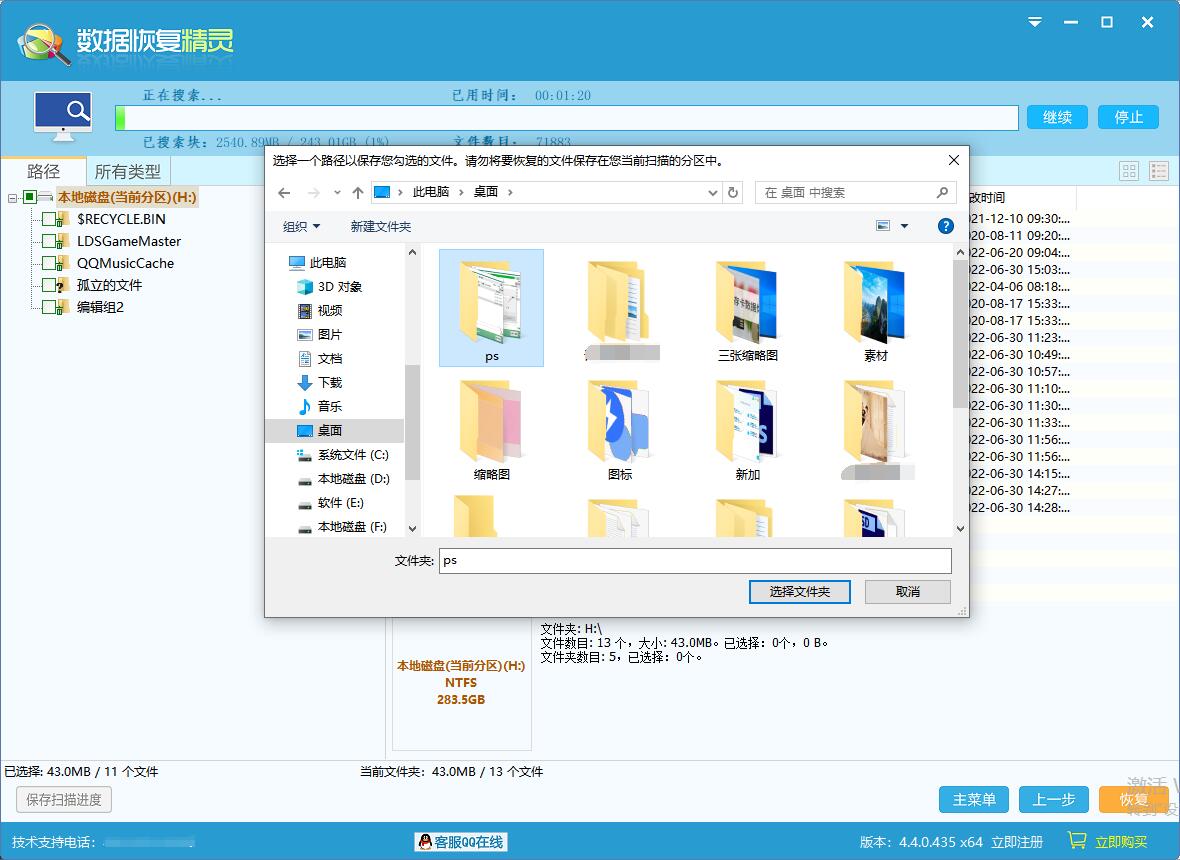1180x860 pixels.
Task: Select 此电脑 in navigation pane
Action: [x=318, y=263]
